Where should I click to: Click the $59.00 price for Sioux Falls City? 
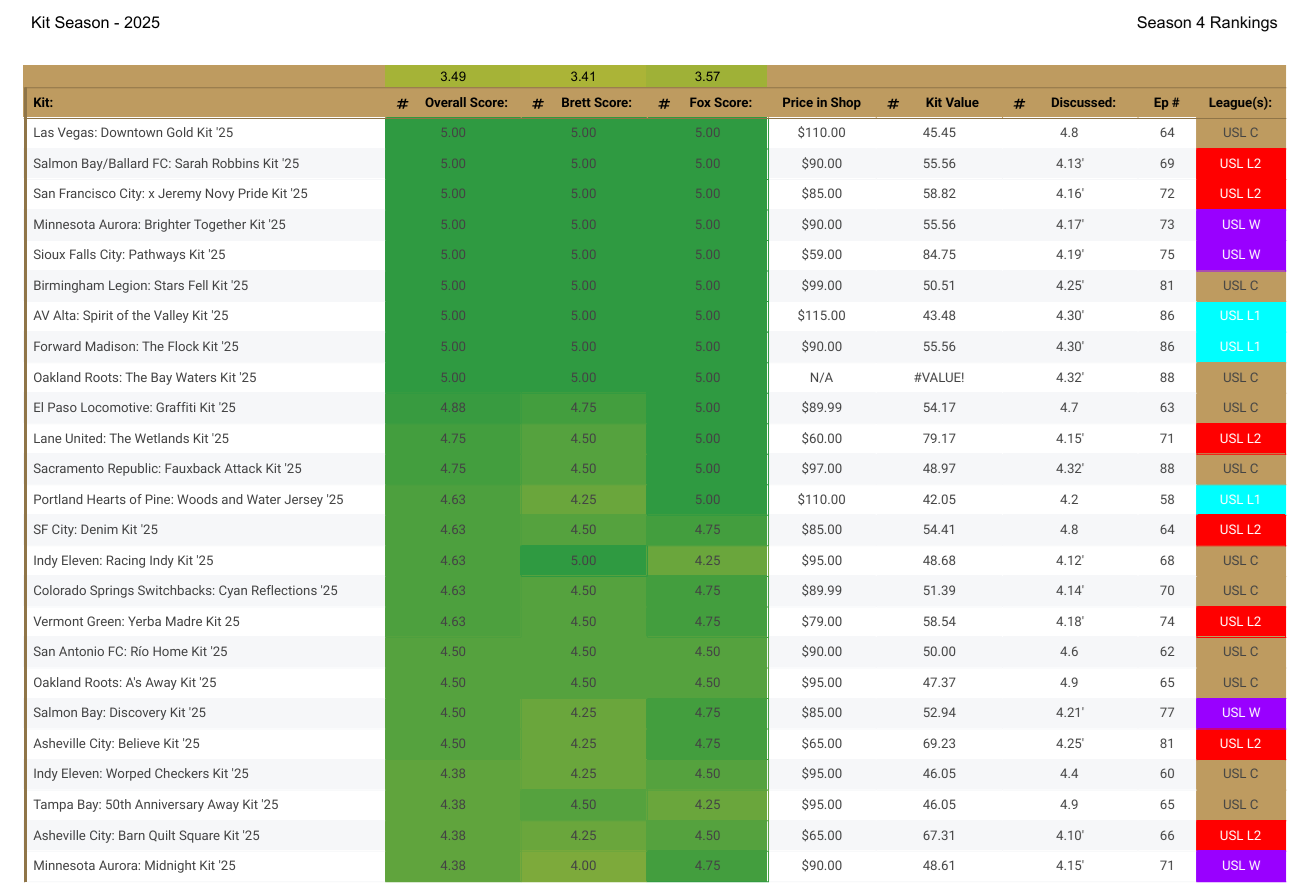821,255
